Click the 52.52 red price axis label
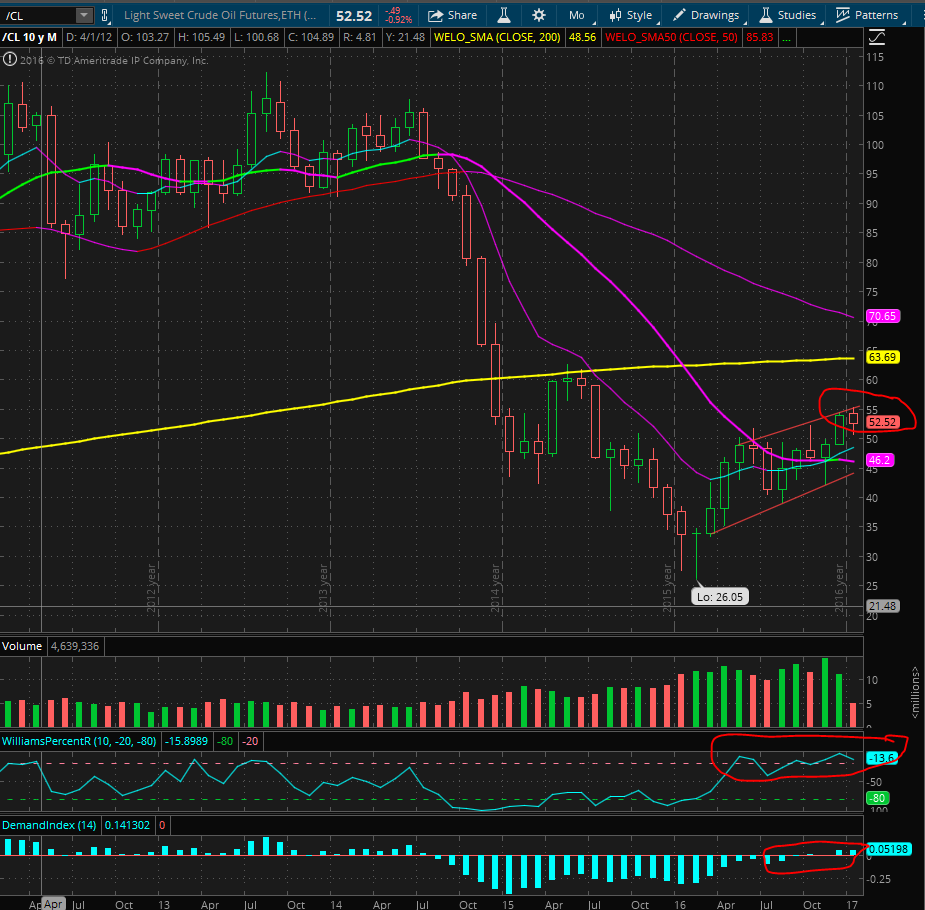 (x=883, y=422)
